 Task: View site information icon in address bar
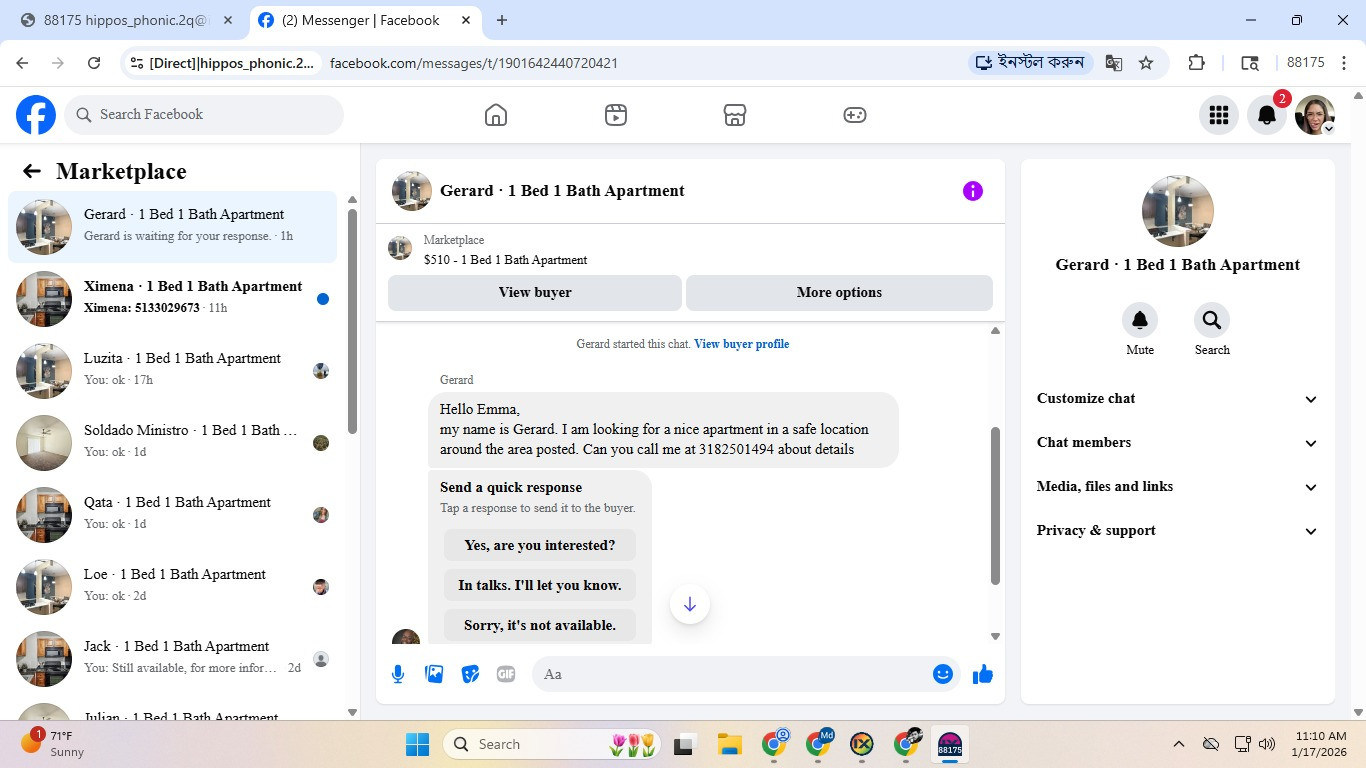point(138,63)
